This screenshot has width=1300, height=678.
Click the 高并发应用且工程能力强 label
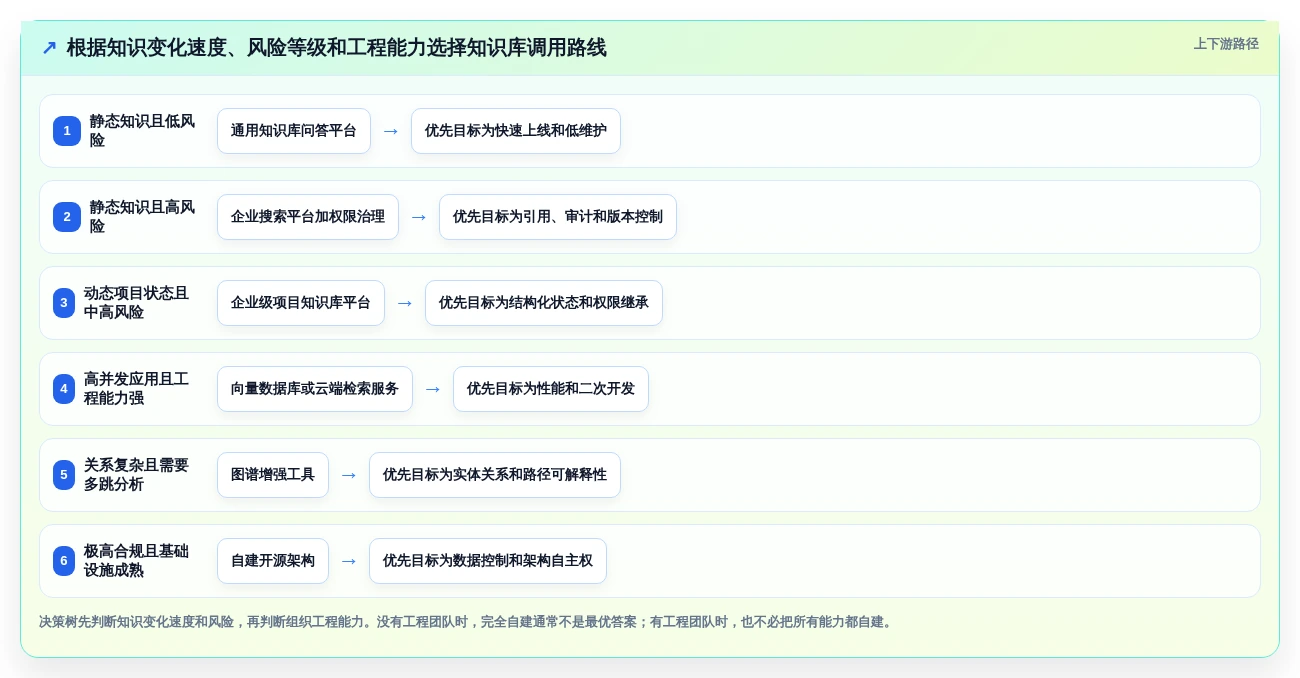[137, 389]
